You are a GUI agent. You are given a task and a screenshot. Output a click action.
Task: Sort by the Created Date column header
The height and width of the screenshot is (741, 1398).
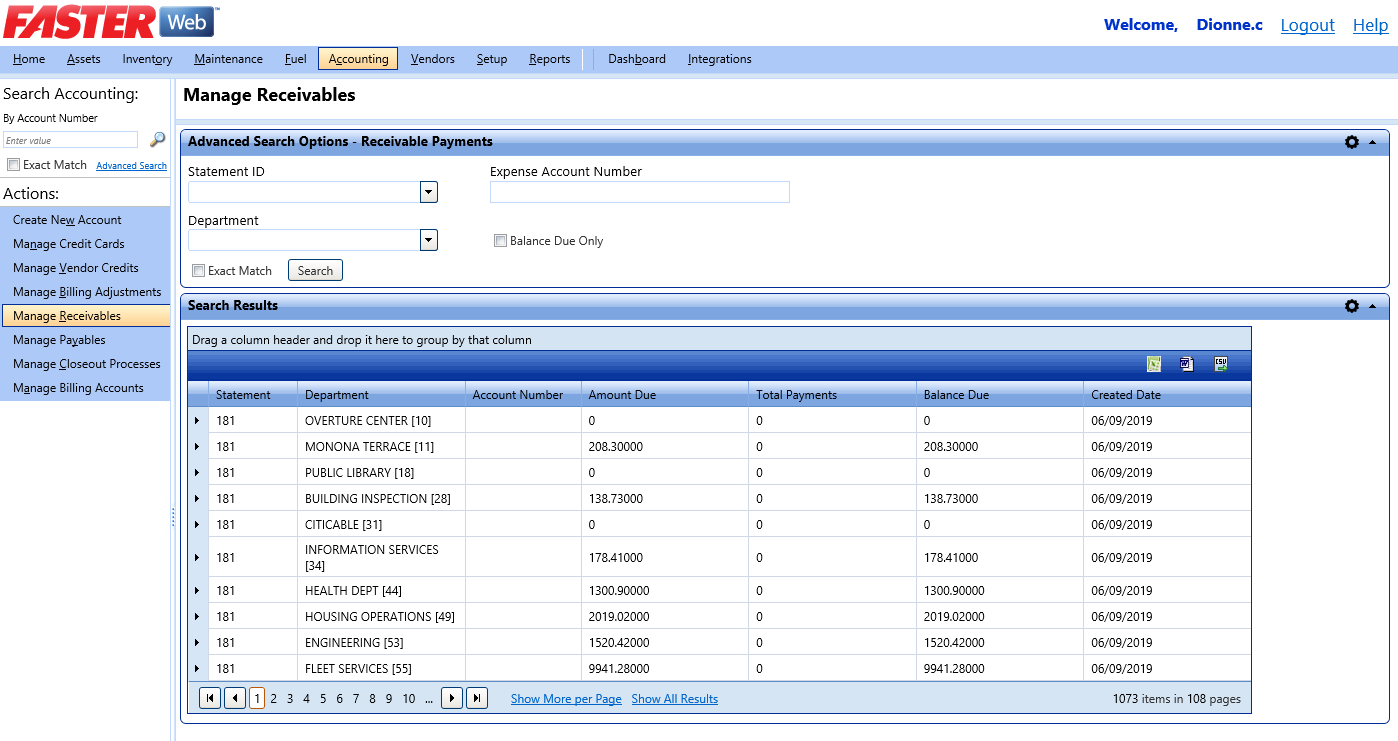tap(1126, 395)
